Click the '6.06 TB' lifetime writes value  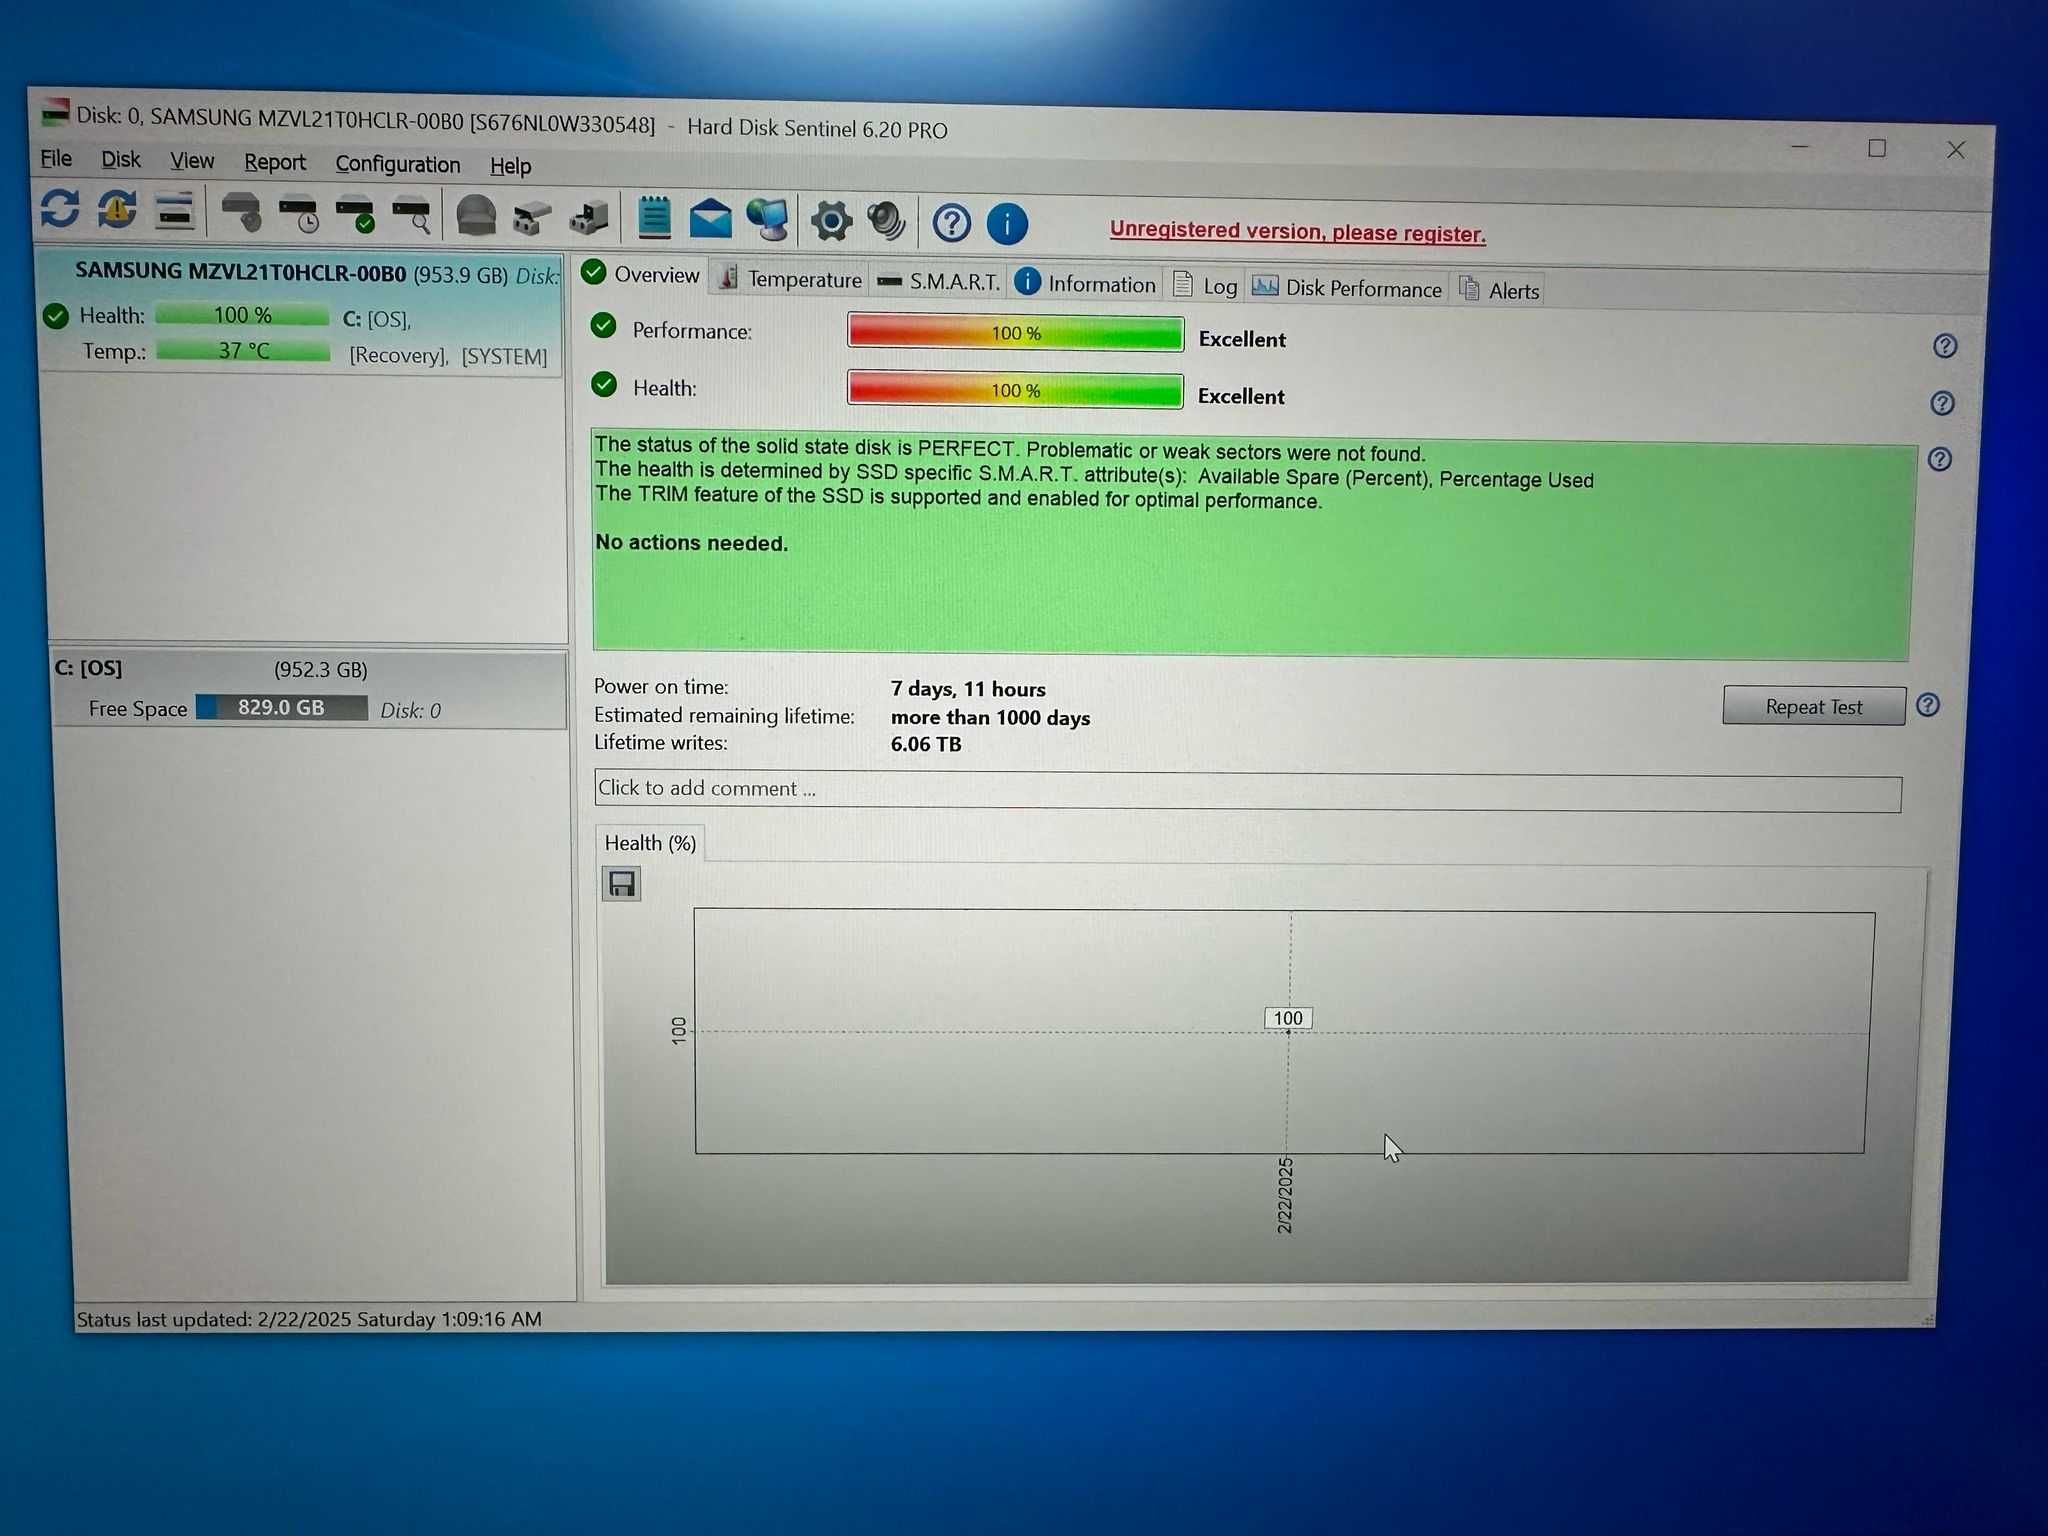(x=926, y=744)
